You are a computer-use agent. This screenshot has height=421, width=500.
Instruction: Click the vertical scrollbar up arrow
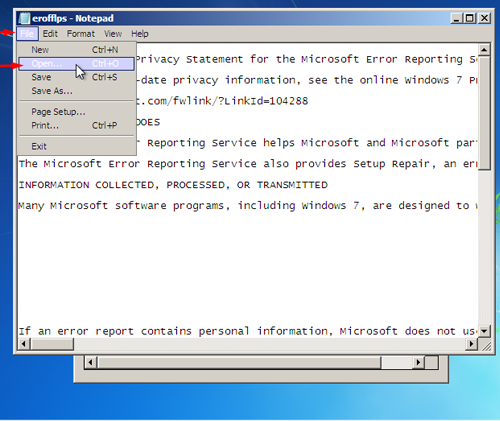pos(484,50)
